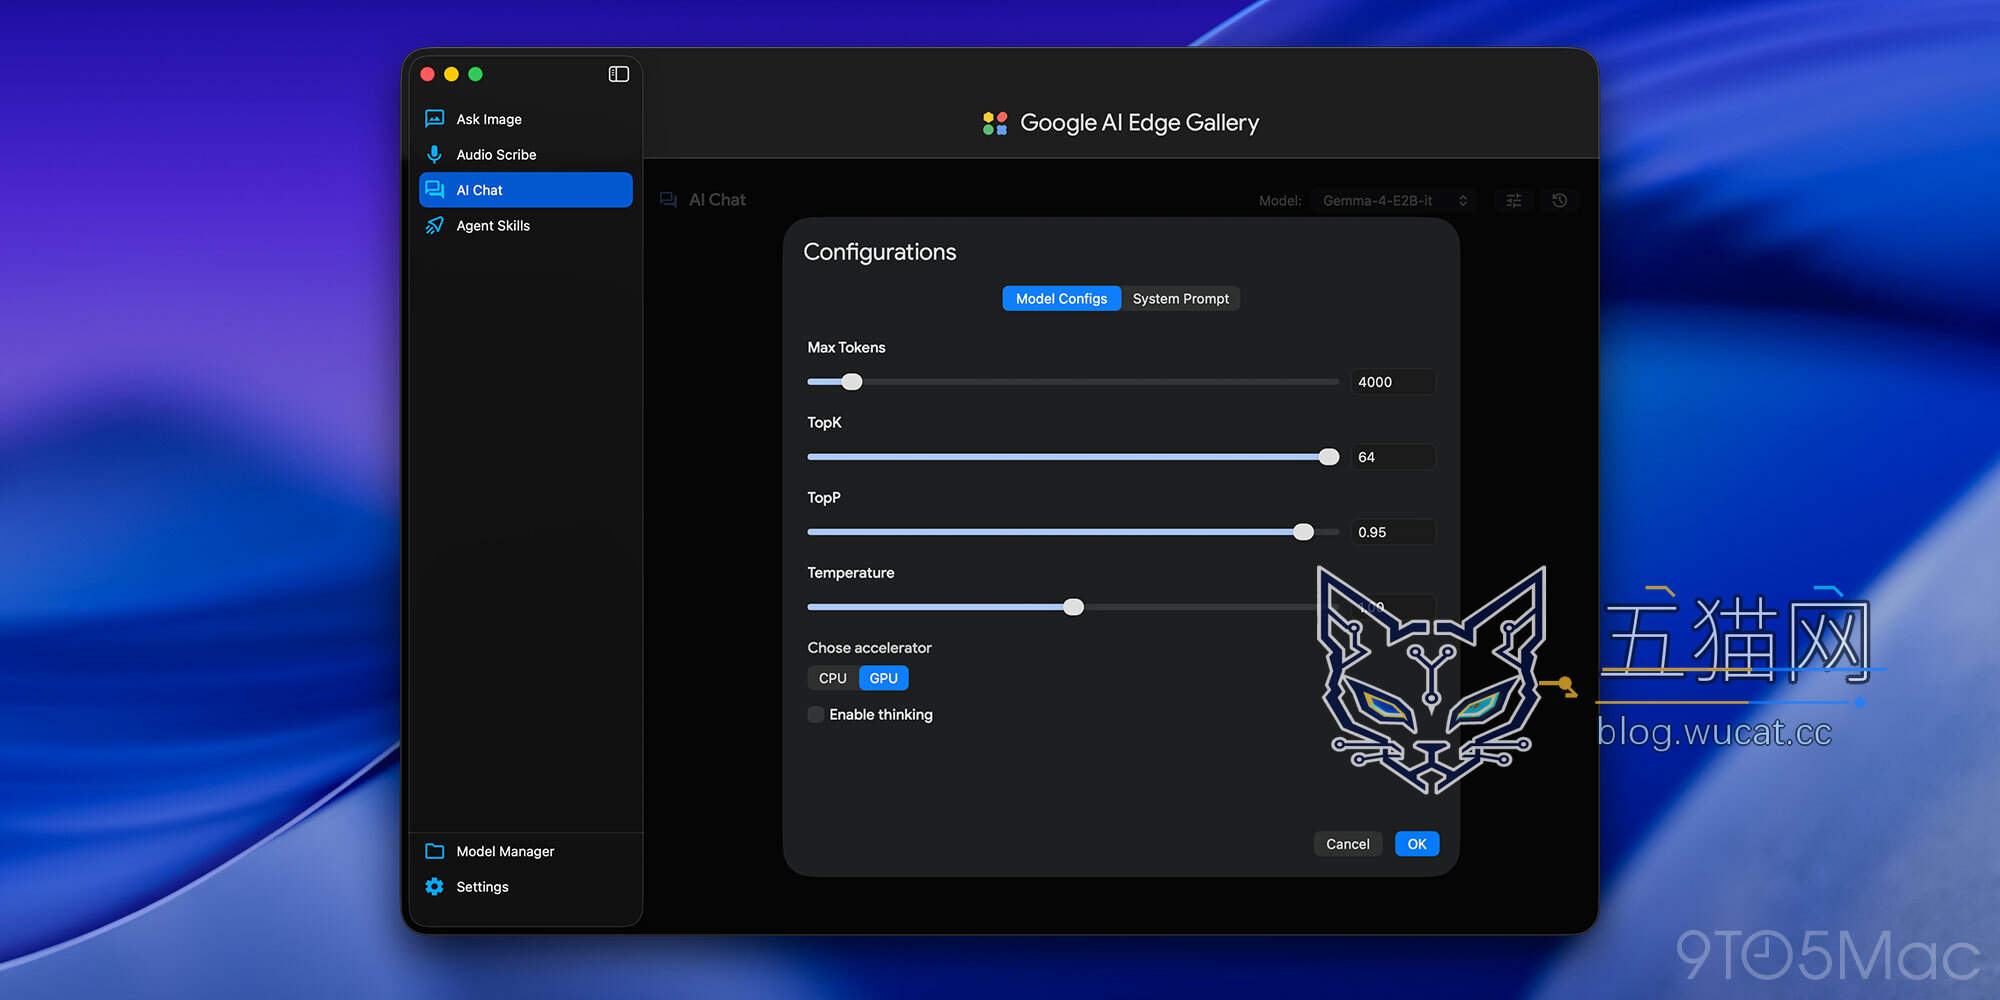Image resolution: width=2000 pixels, height=1000 pixels.
Task: Click the Audio Scribe microphone icon
Action: (x=434, y=154)
